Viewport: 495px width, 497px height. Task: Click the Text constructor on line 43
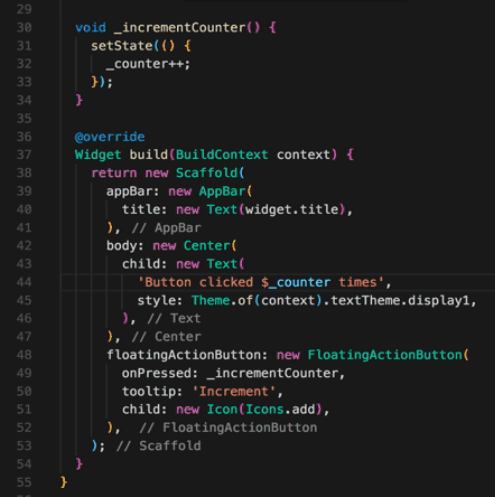coord(222,264)
